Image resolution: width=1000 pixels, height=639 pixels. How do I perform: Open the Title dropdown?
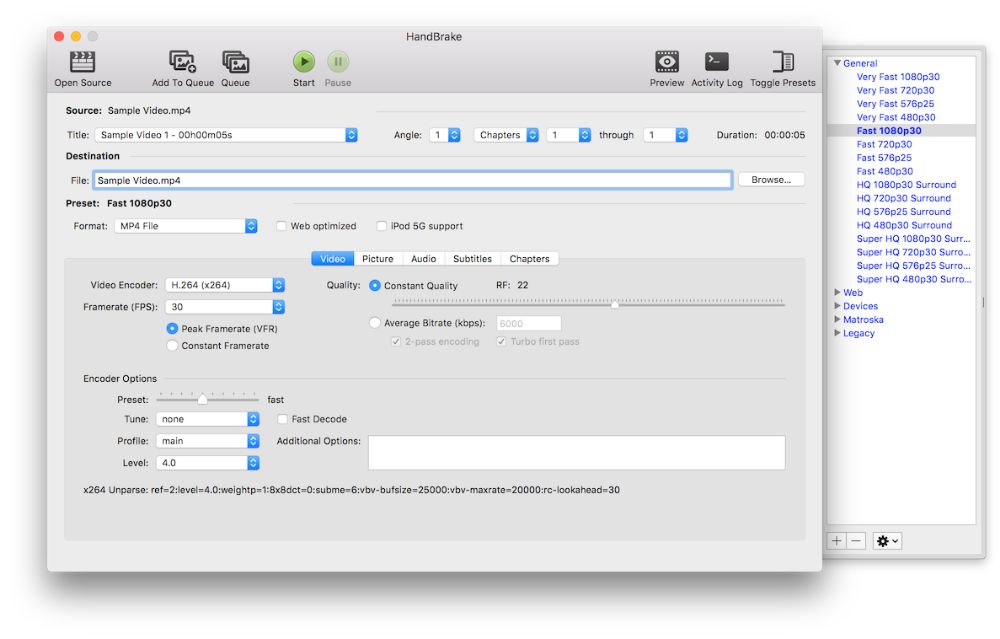coord(226,135)
